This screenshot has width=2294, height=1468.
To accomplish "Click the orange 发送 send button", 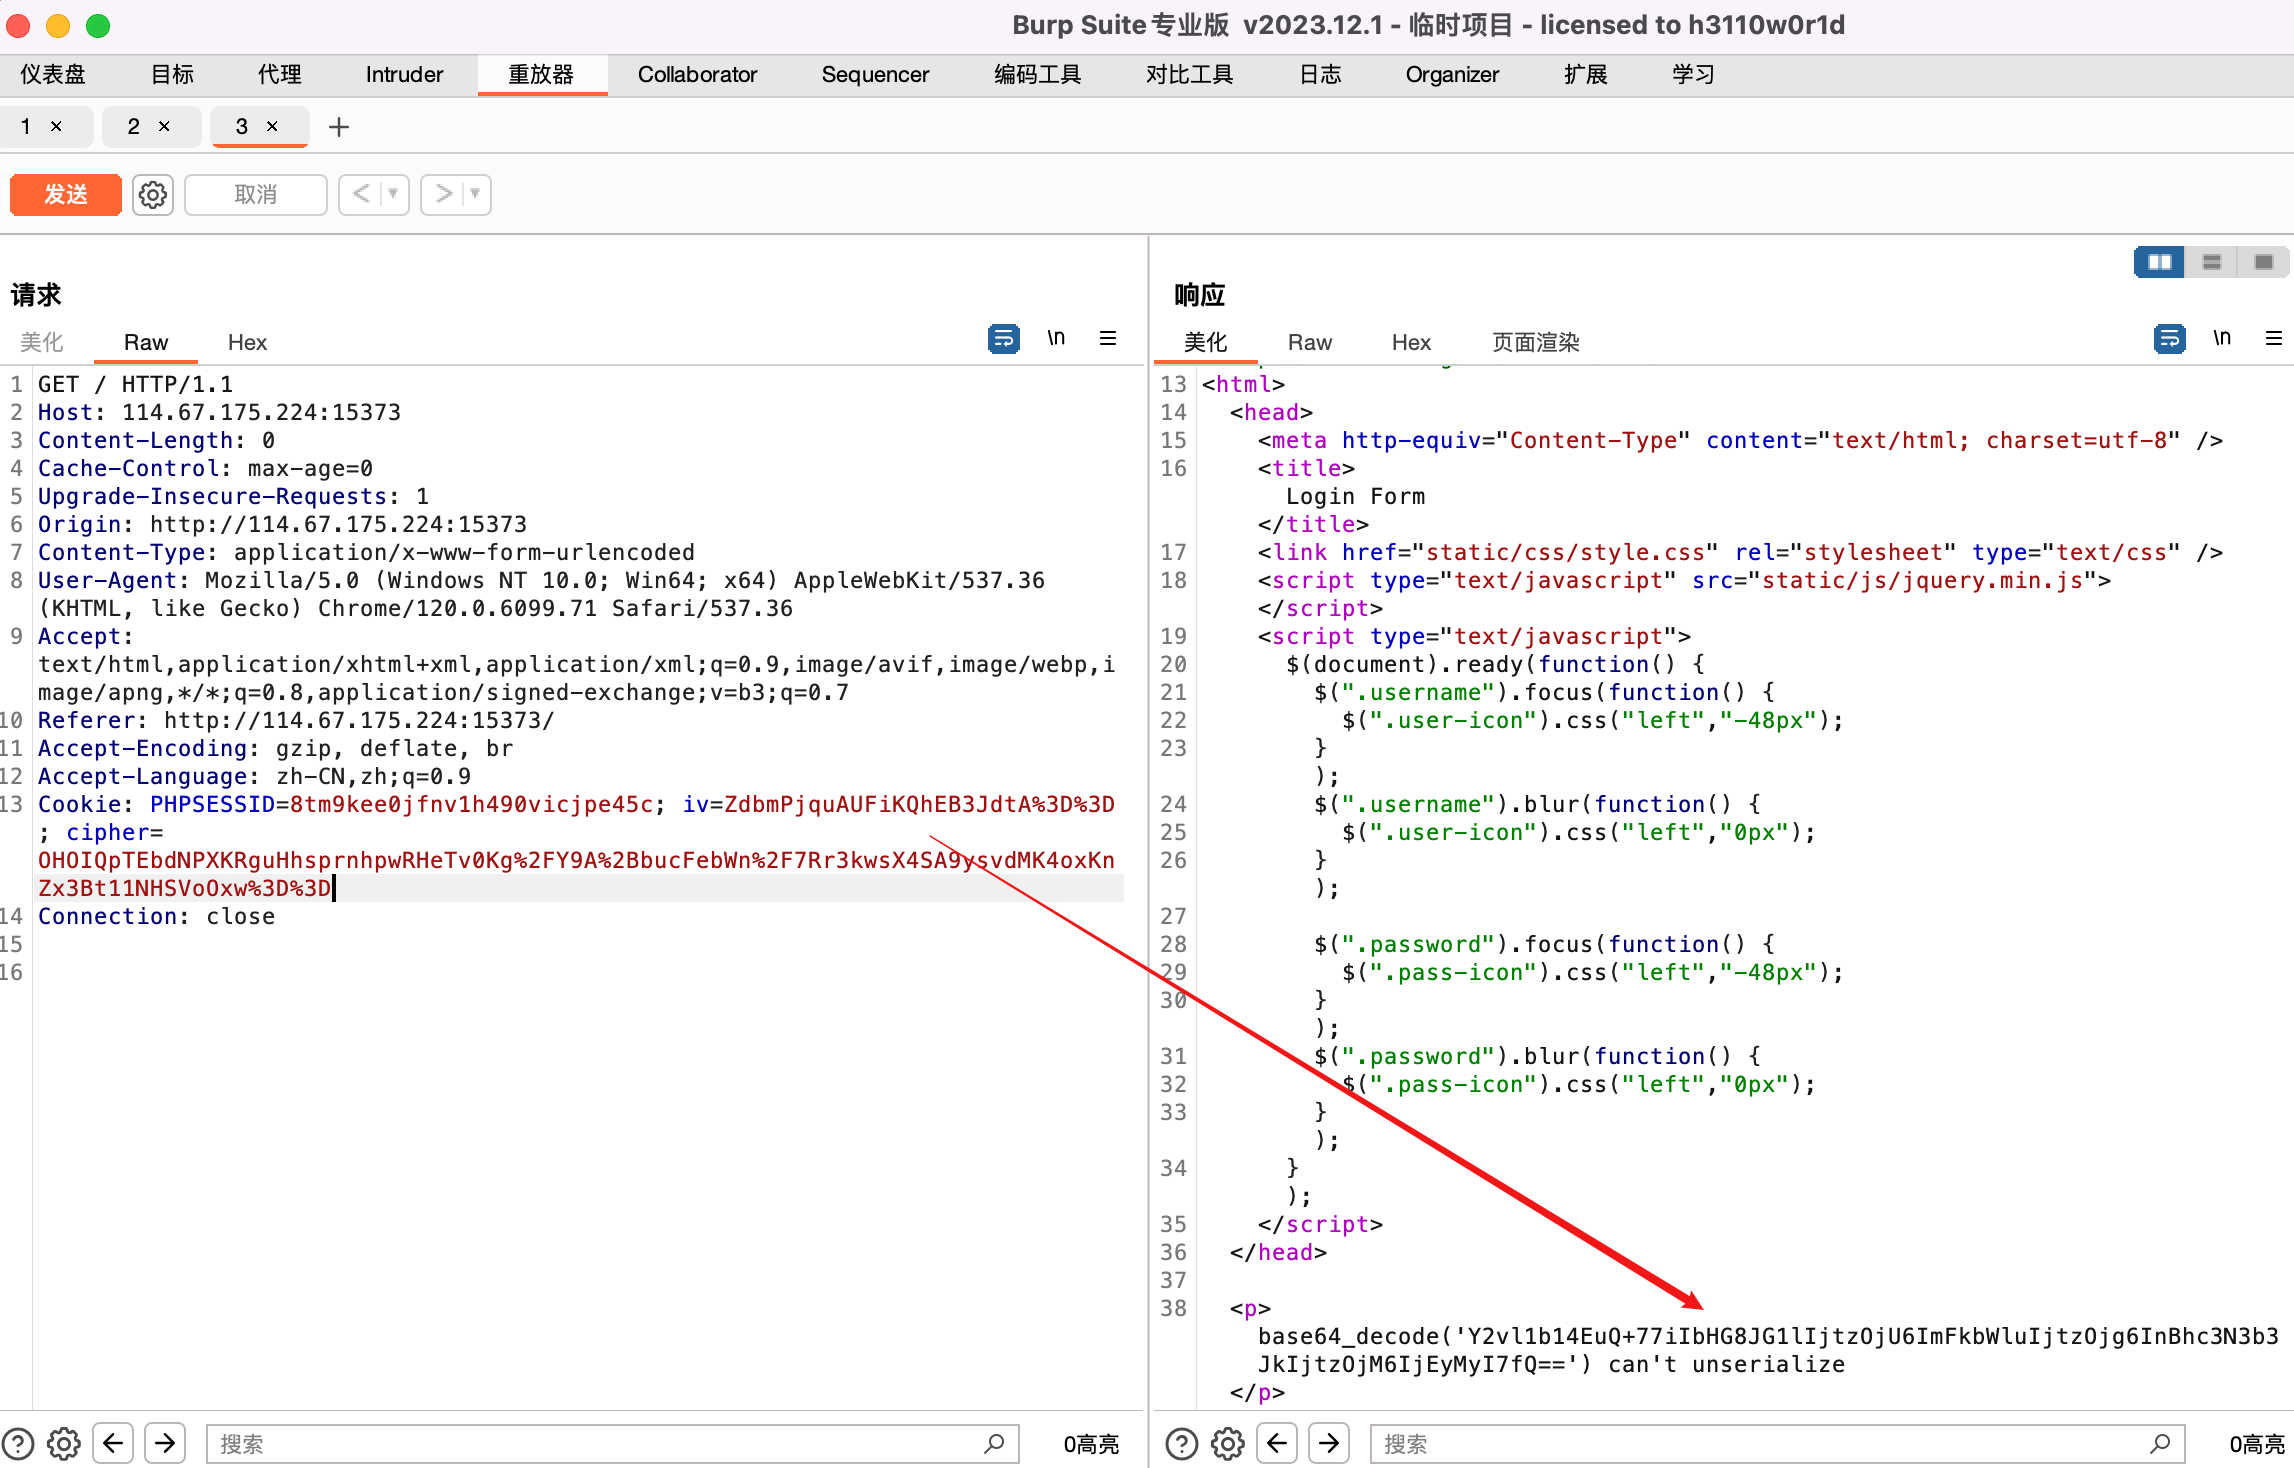I will [66, 194].
